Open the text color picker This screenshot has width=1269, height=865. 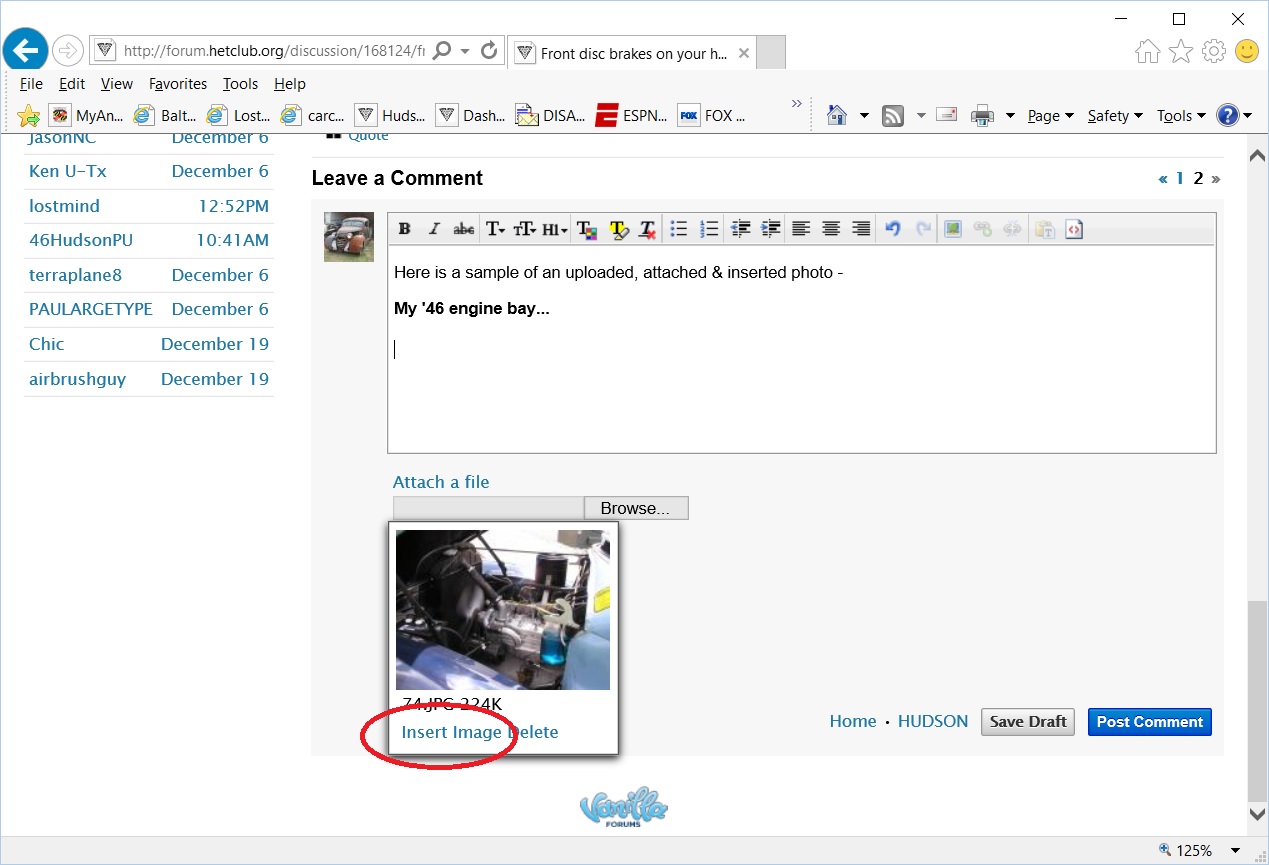coord(587,229)
